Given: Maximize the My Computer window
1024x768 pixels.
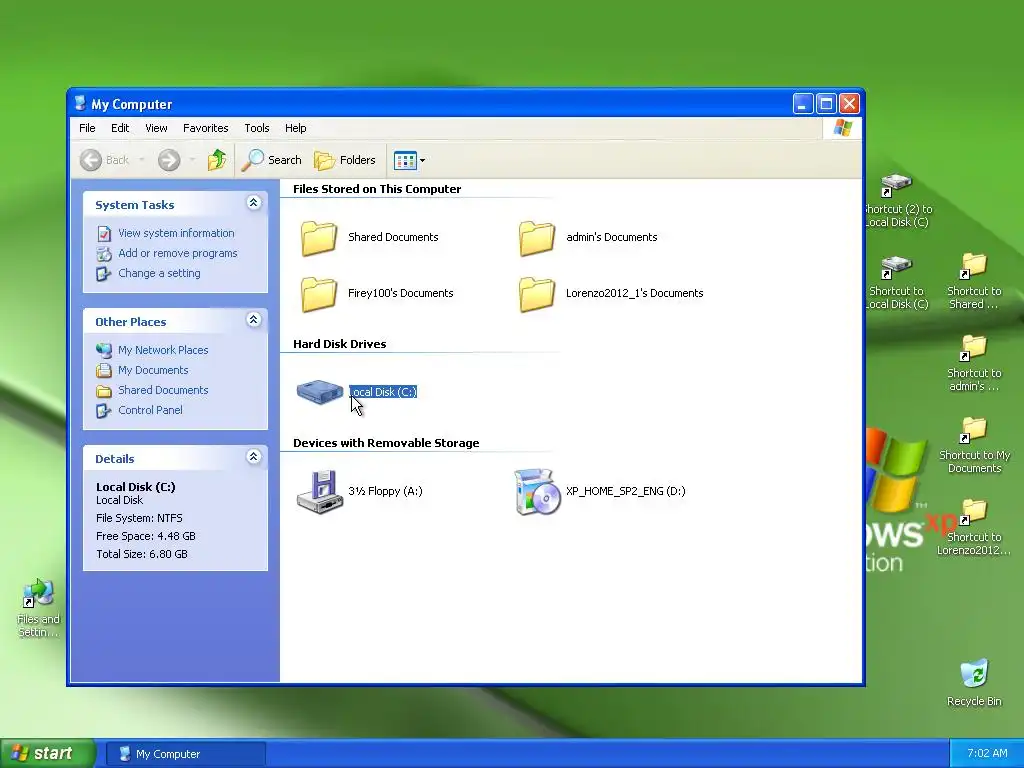Looking at the screenshot, I should point(826,103).
